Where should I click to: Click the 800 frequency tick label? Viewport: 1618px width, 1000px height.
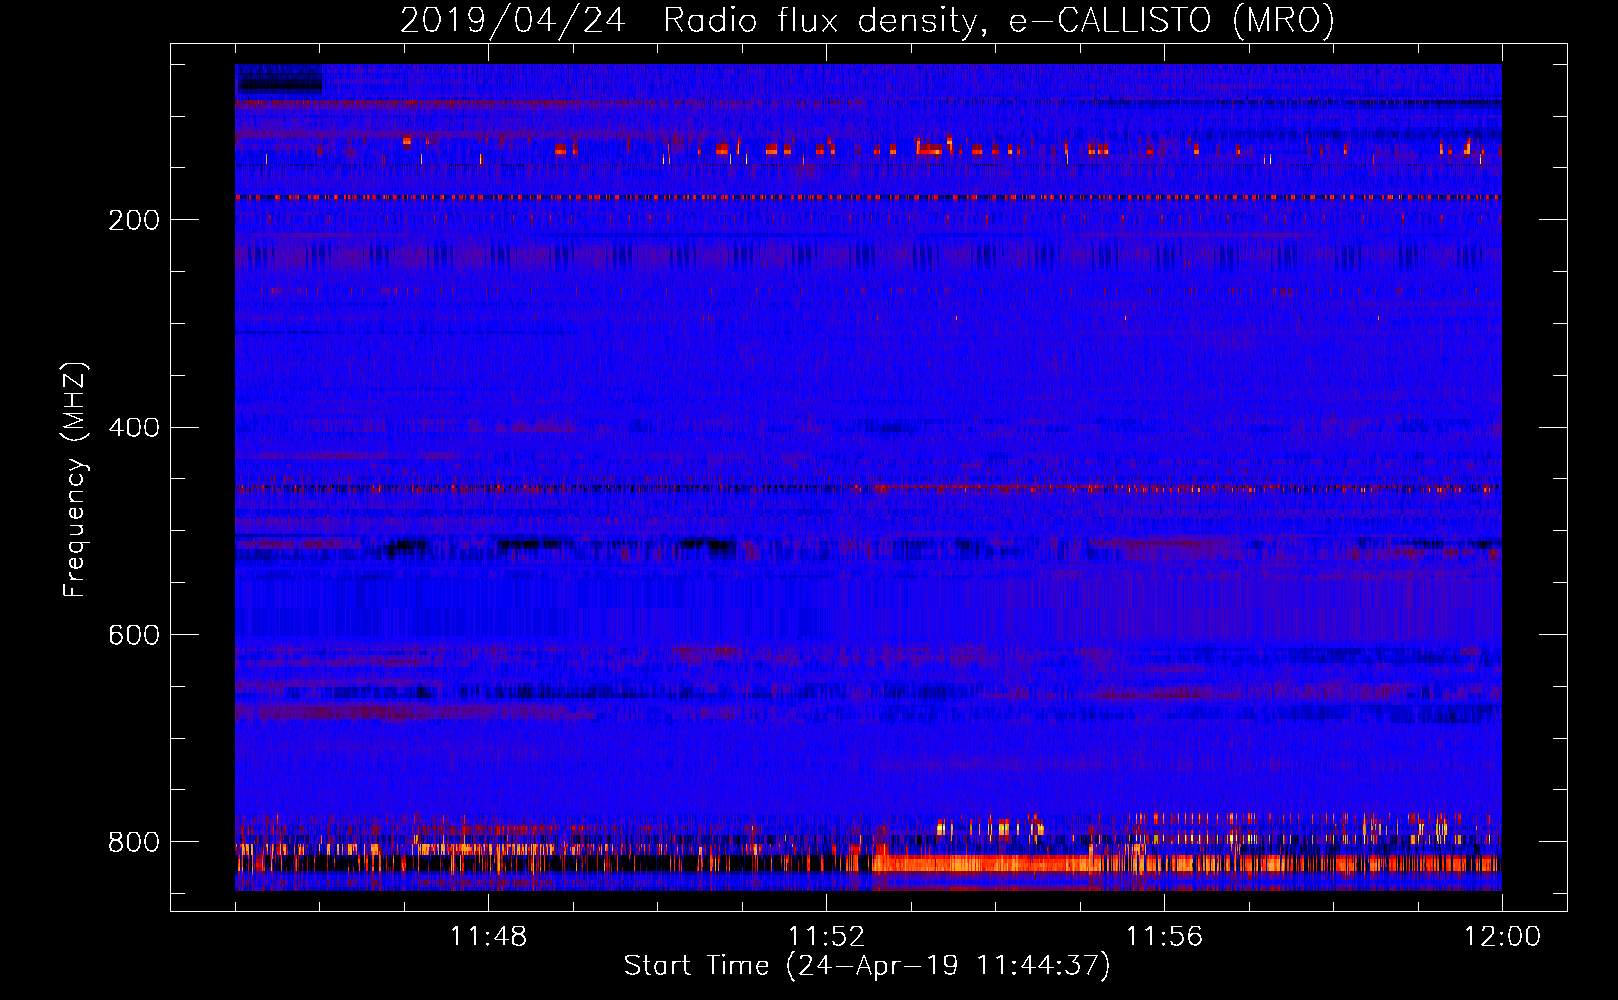[x=134, y=842]
